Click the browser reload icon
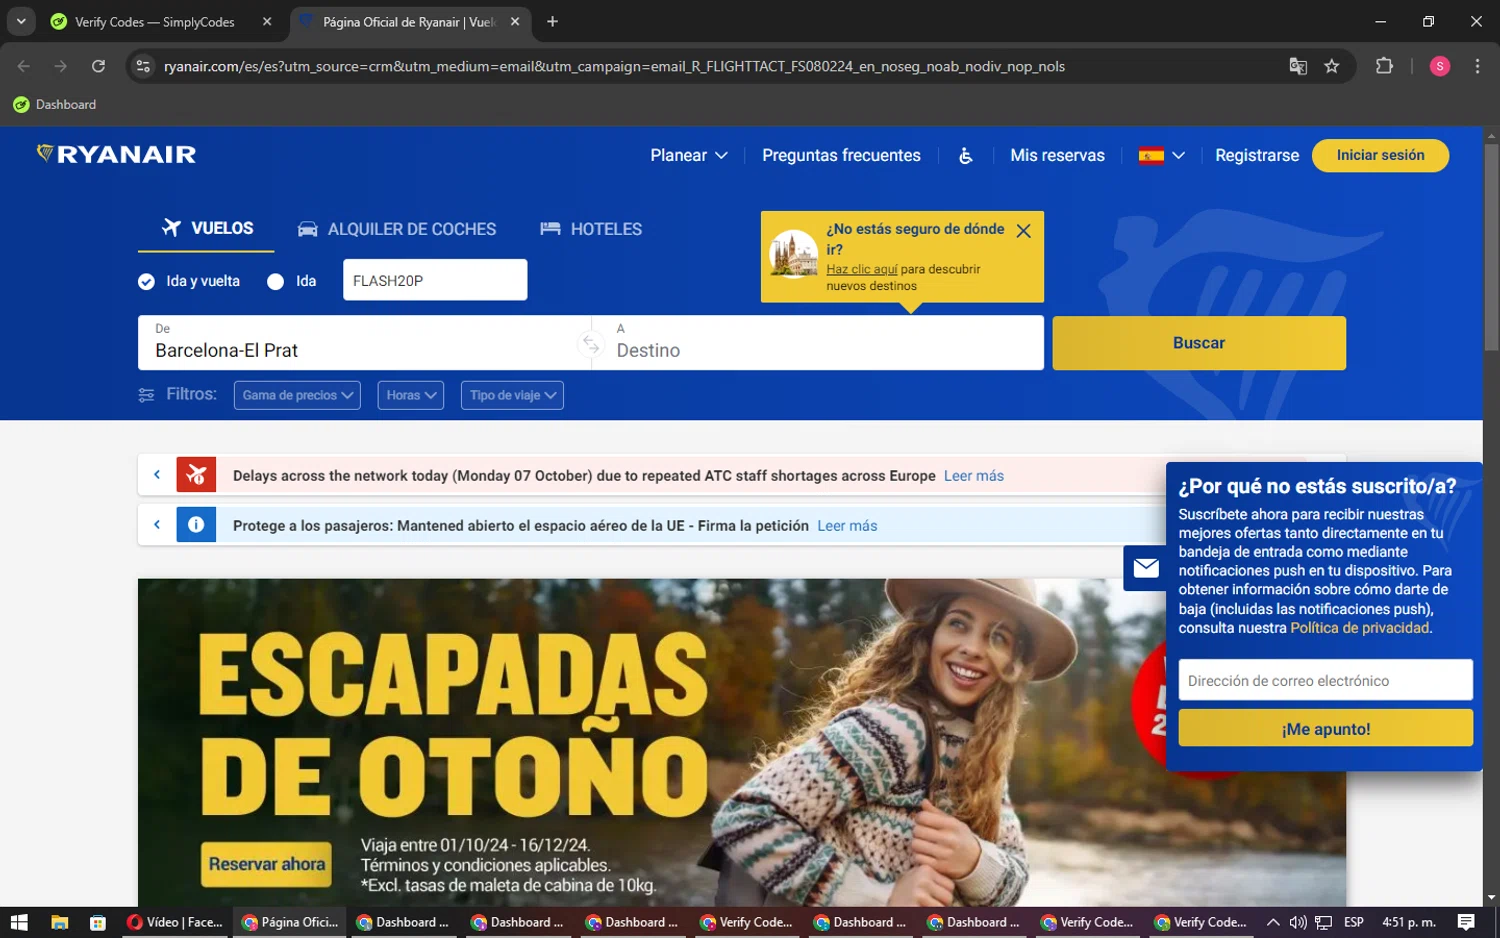Screen dimensions: 1500x938 pyautogui.click(x=98, y=66)
